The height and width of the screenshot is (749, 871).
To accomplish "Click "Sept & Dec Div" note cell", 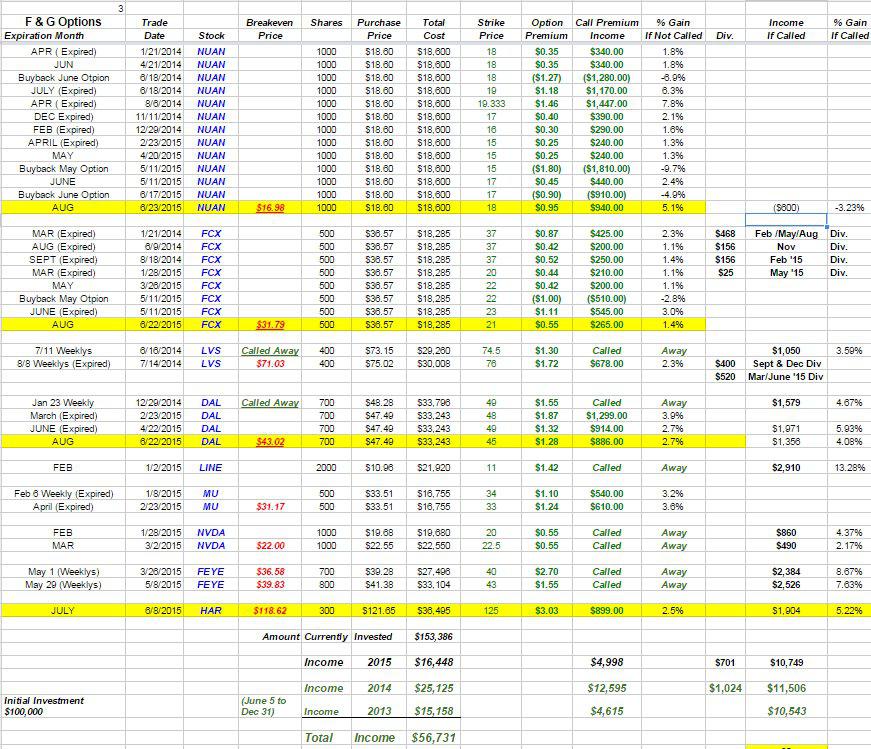I will pos(787,363).
